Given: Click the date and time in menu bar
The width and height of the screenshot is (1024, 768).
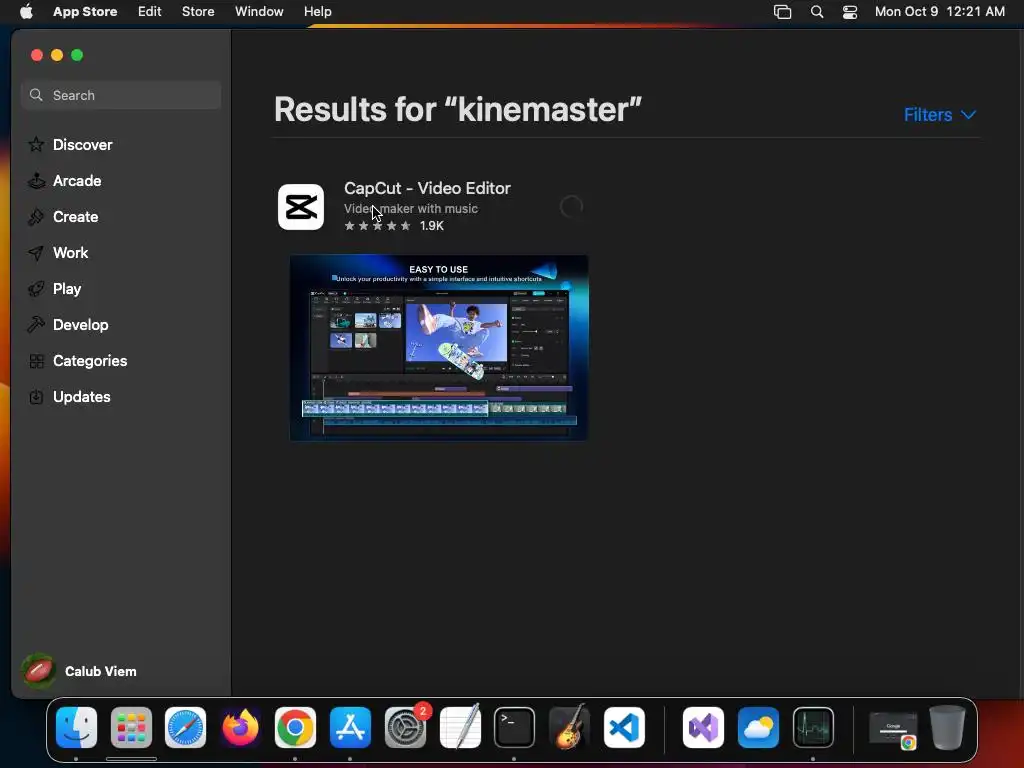Looking at the screenshot, I should tap(939, 11).
